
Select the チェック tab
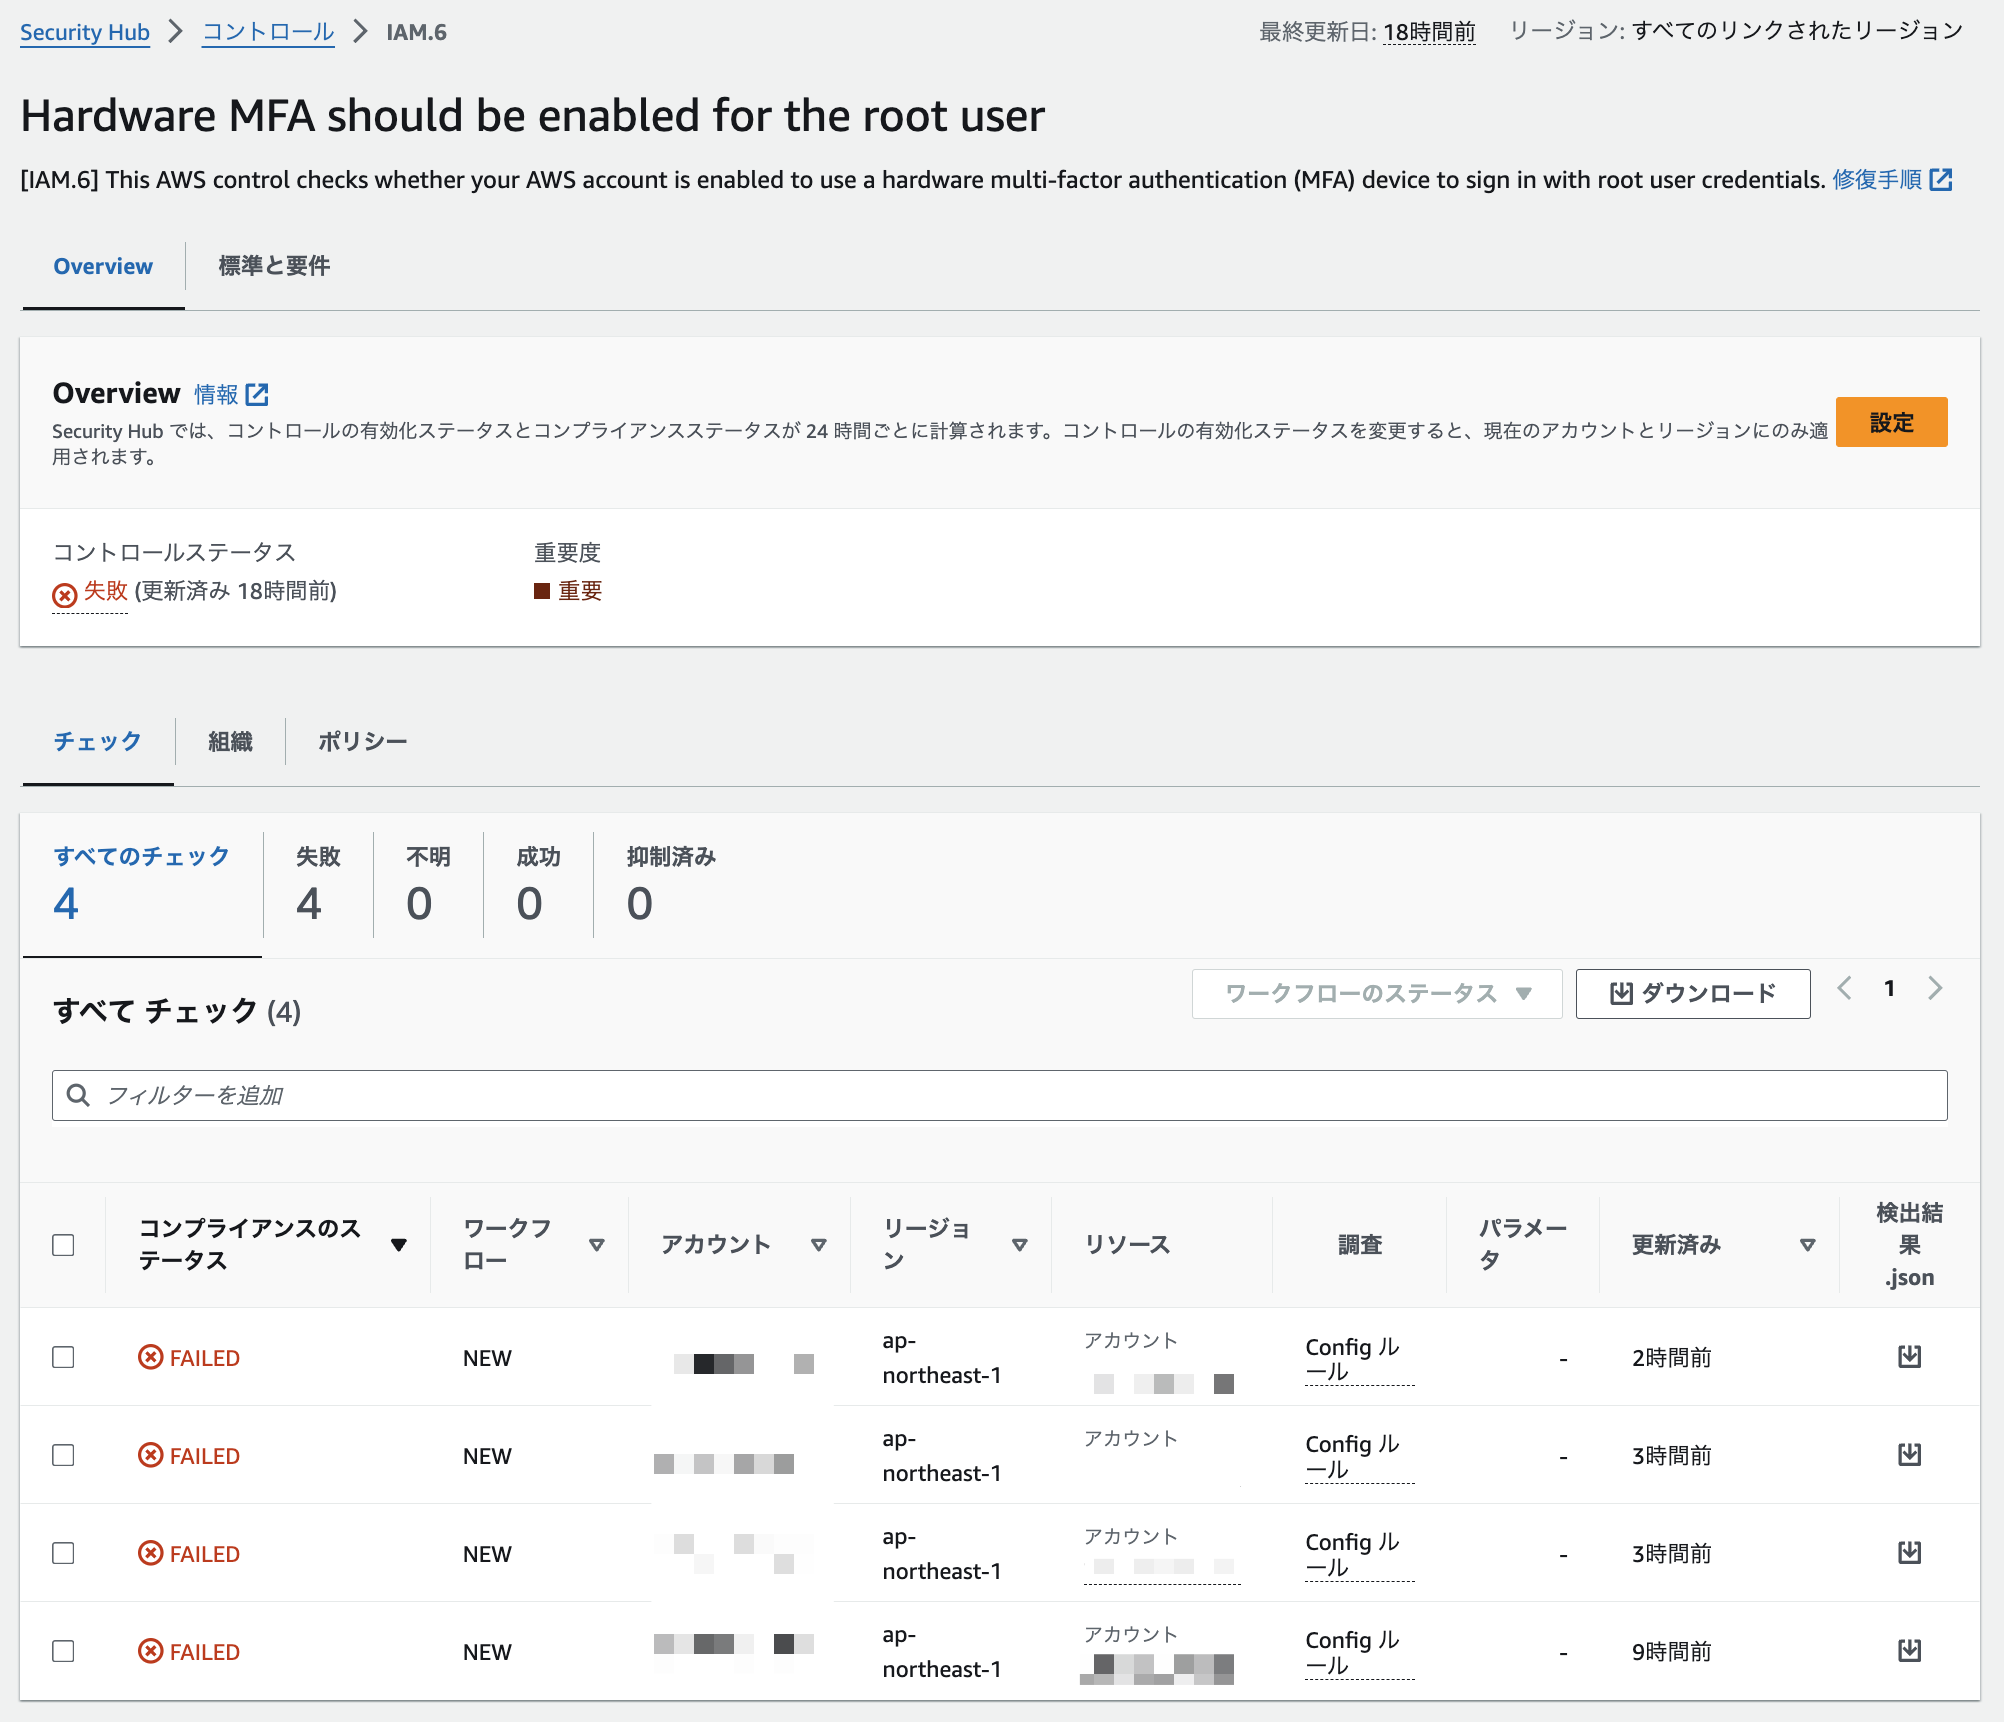click(97, 742)
